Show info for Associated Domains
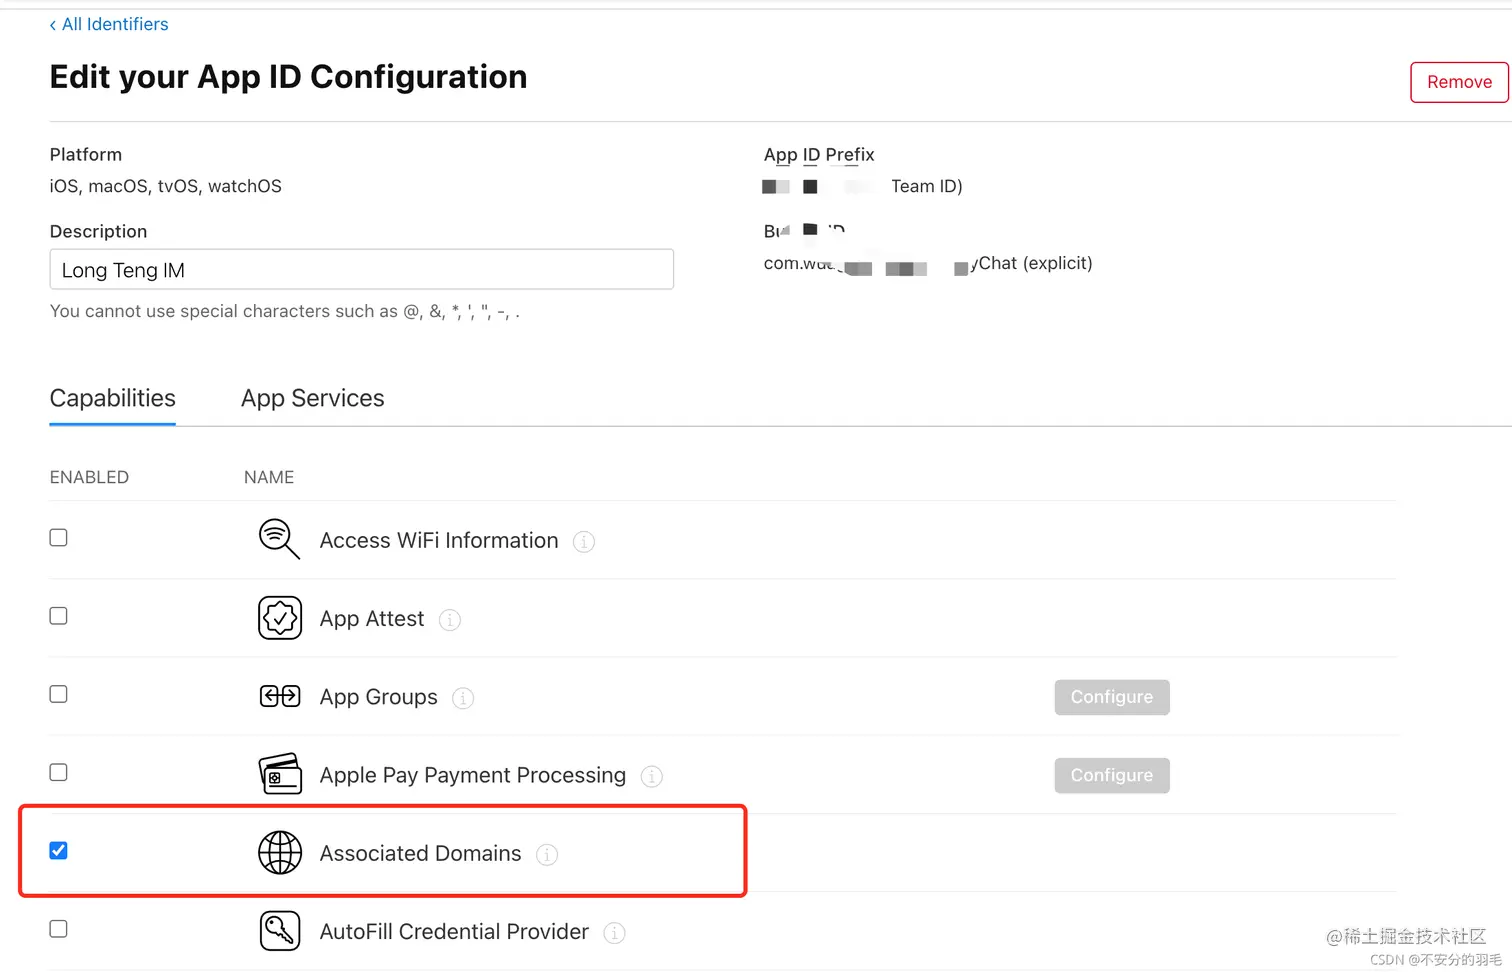This screenshot has width=1512, height=972. 547,854
